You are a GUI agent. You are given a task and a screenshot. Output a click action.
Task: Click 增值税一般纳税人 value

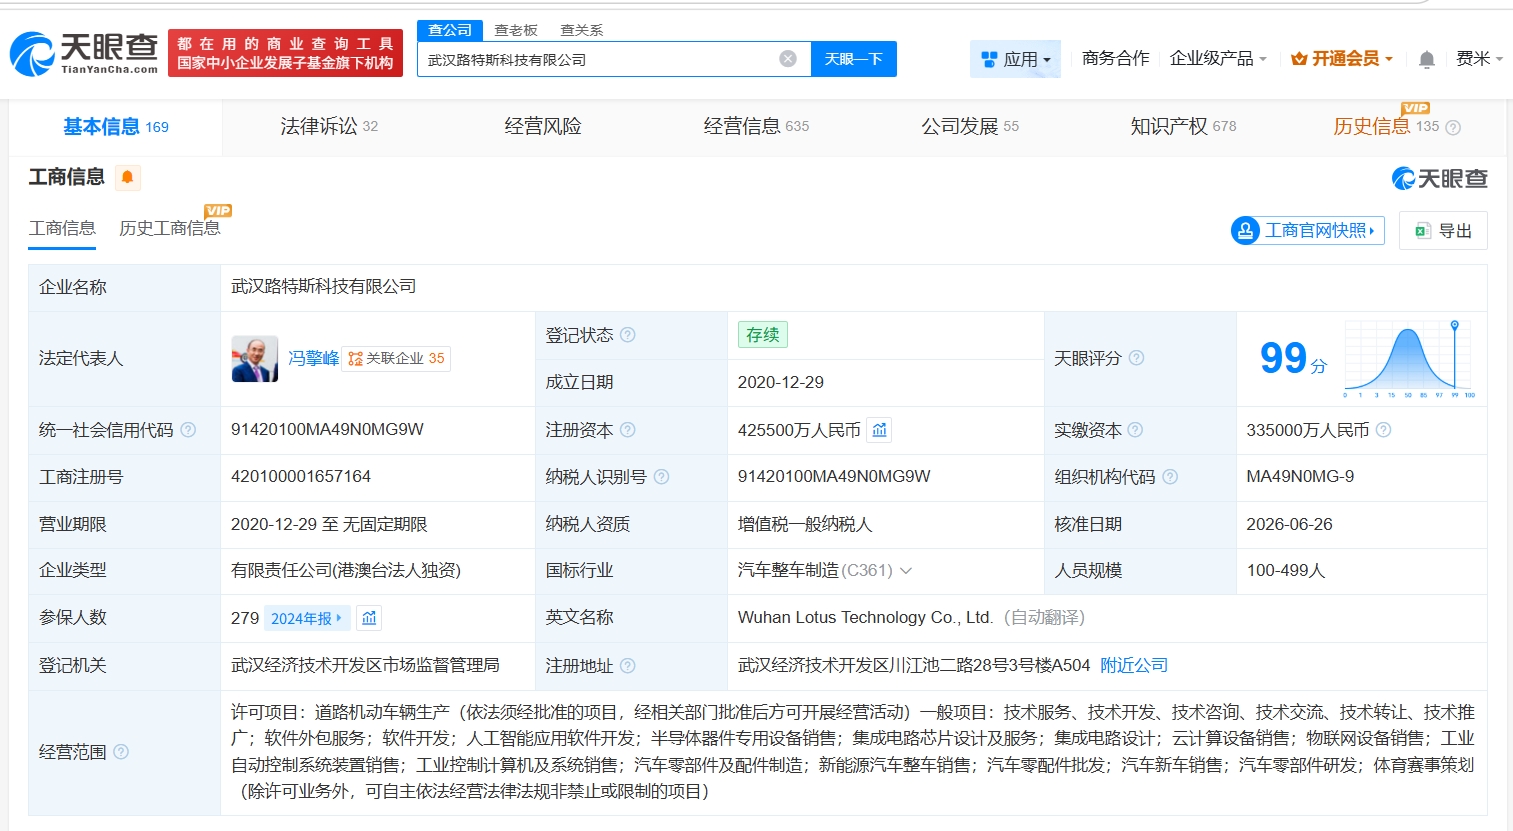pyautogui.click(x=805, y=524)
